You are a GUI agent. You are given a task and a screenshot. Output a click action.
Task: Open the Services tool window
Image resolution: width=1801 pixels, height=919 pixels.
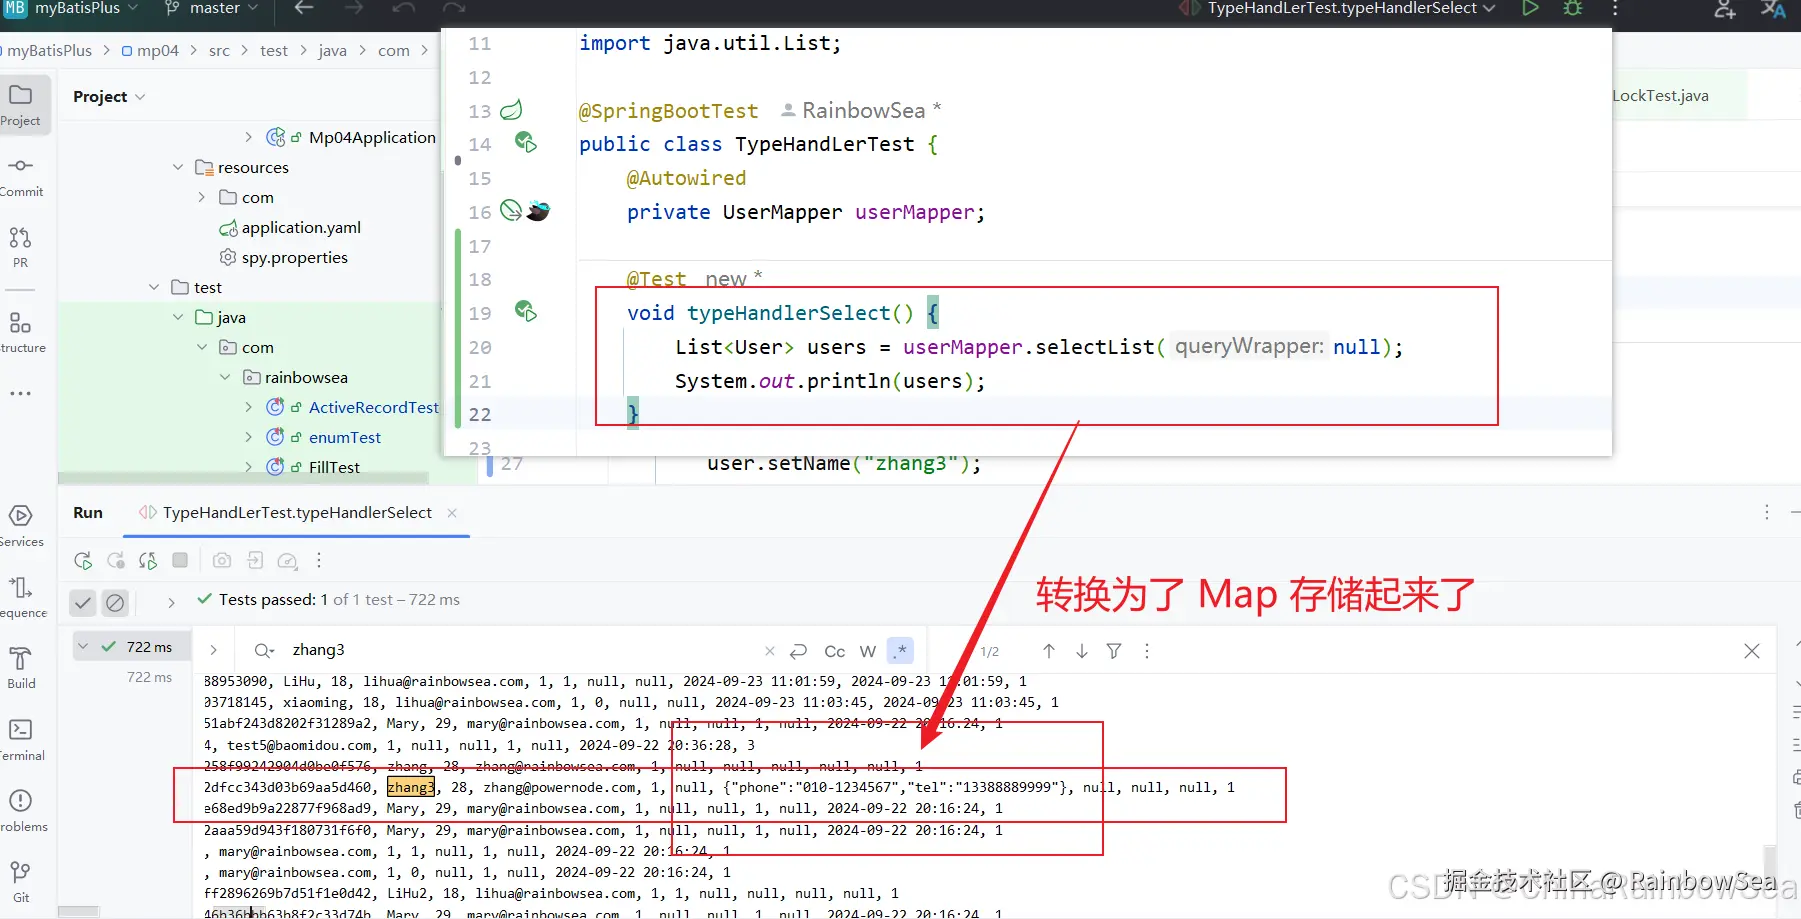pos(20,526)
